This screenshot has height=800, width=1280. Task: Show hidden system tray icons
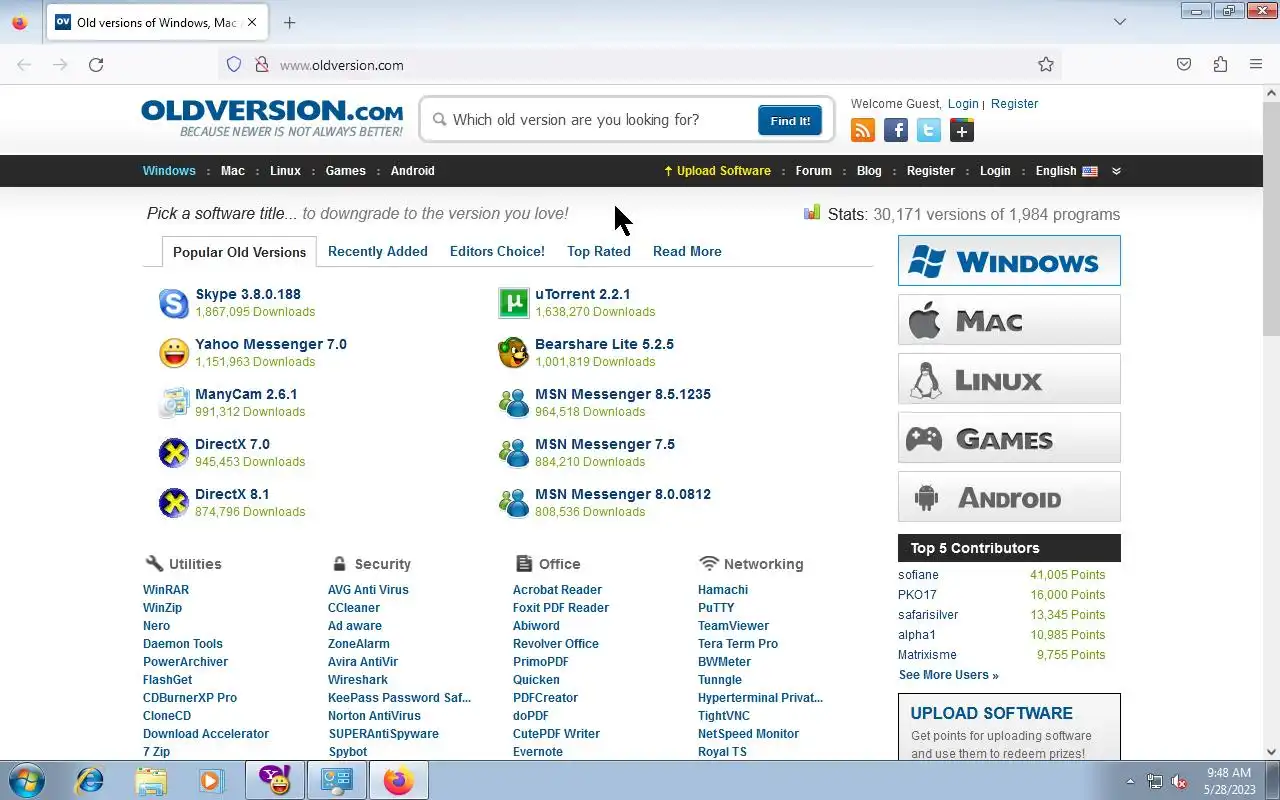(x=1130, y=781)
